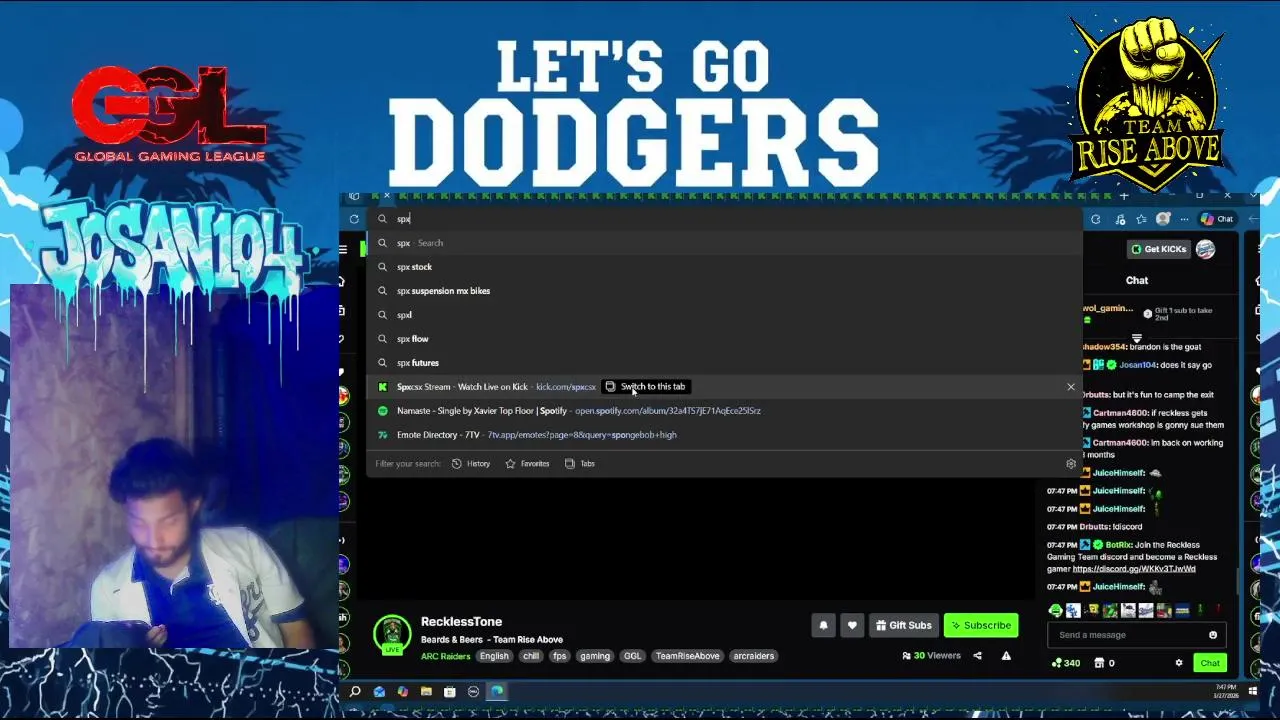Click the chat message input field
The image size is (1280, 720).
(1135, 635)
